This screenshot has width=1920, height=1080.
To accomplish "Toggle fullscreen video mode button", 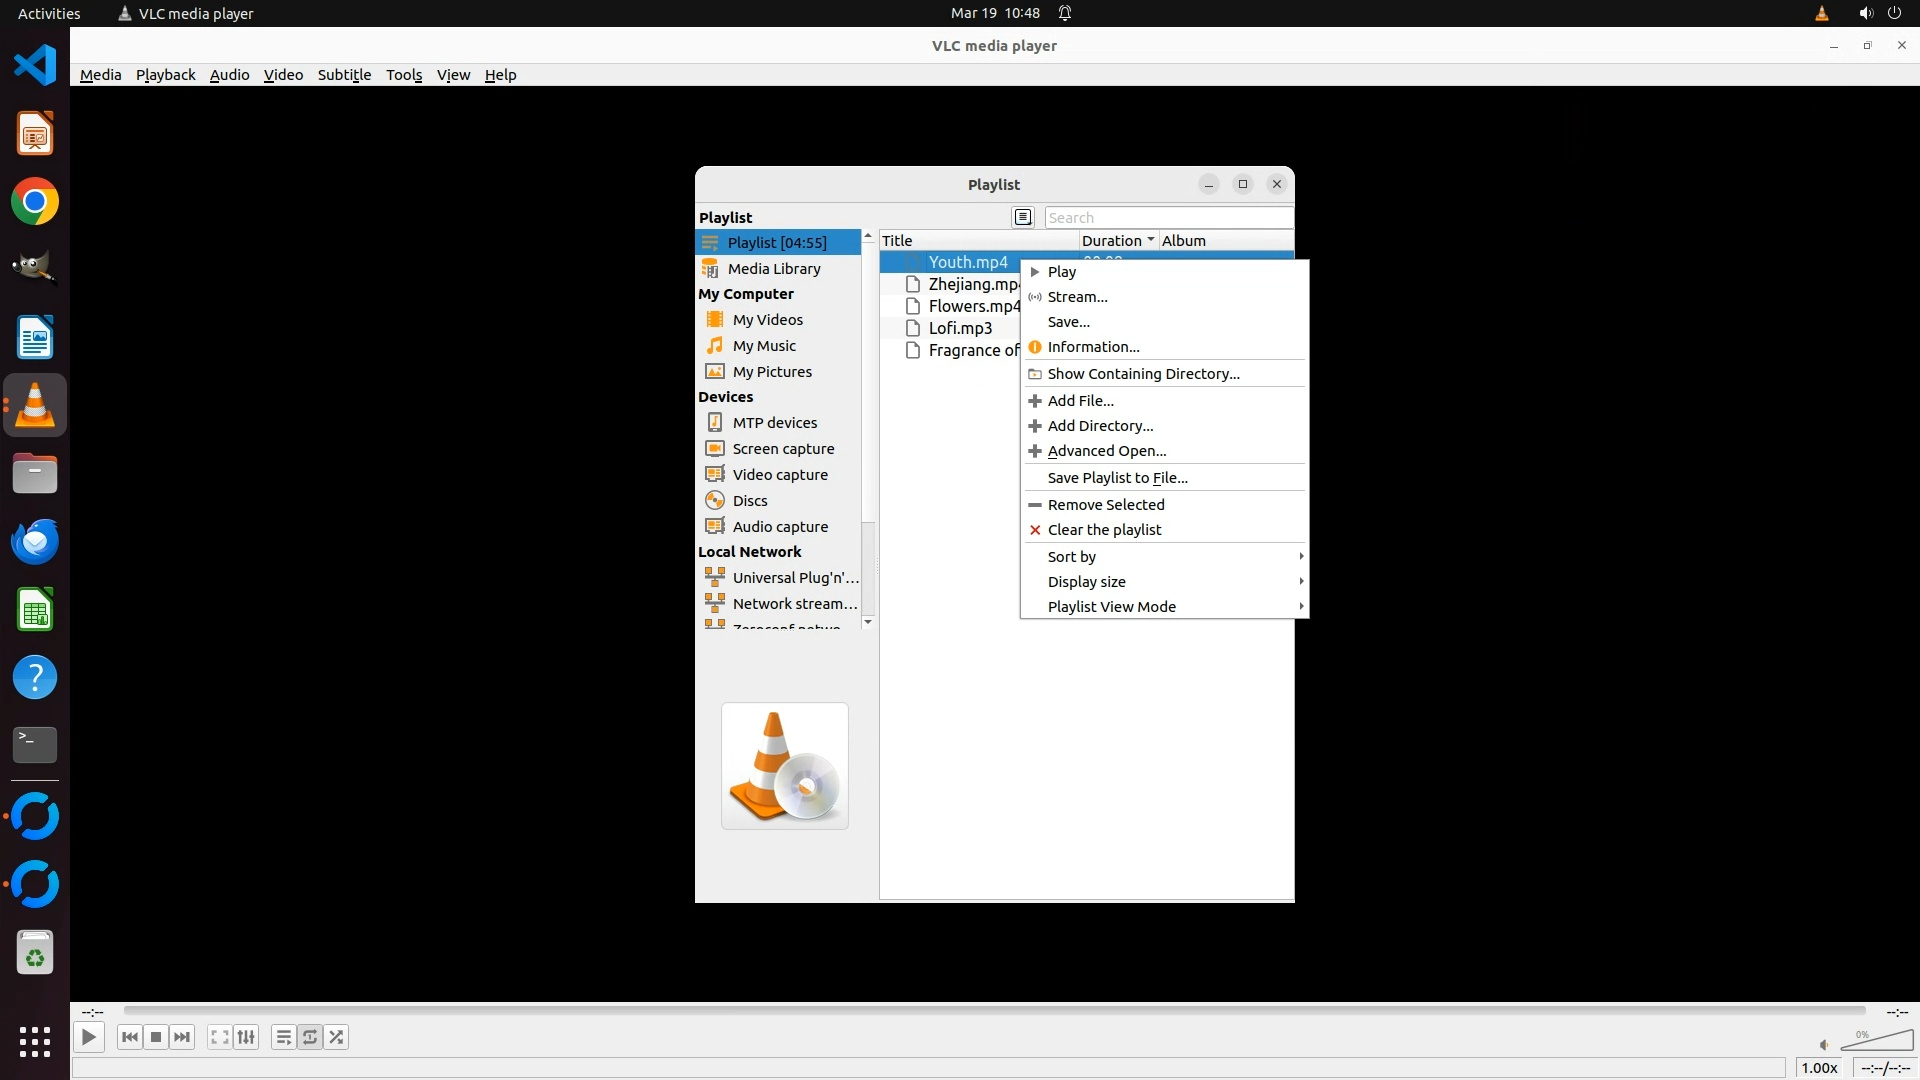I will [219, 1037].
